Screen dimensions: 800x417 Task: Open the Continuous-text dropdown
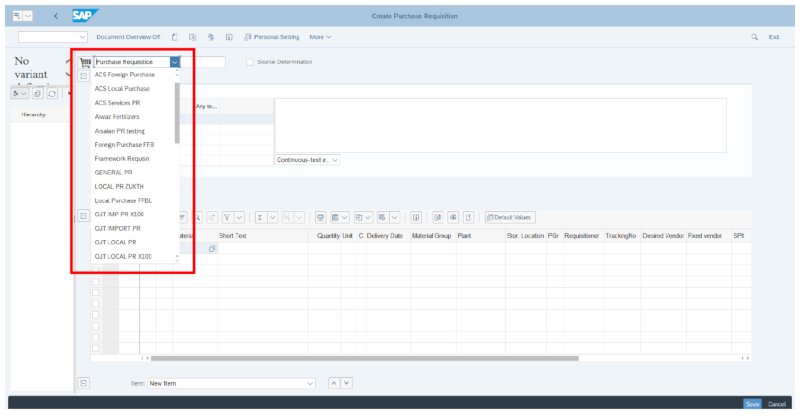tap(334, 159)
